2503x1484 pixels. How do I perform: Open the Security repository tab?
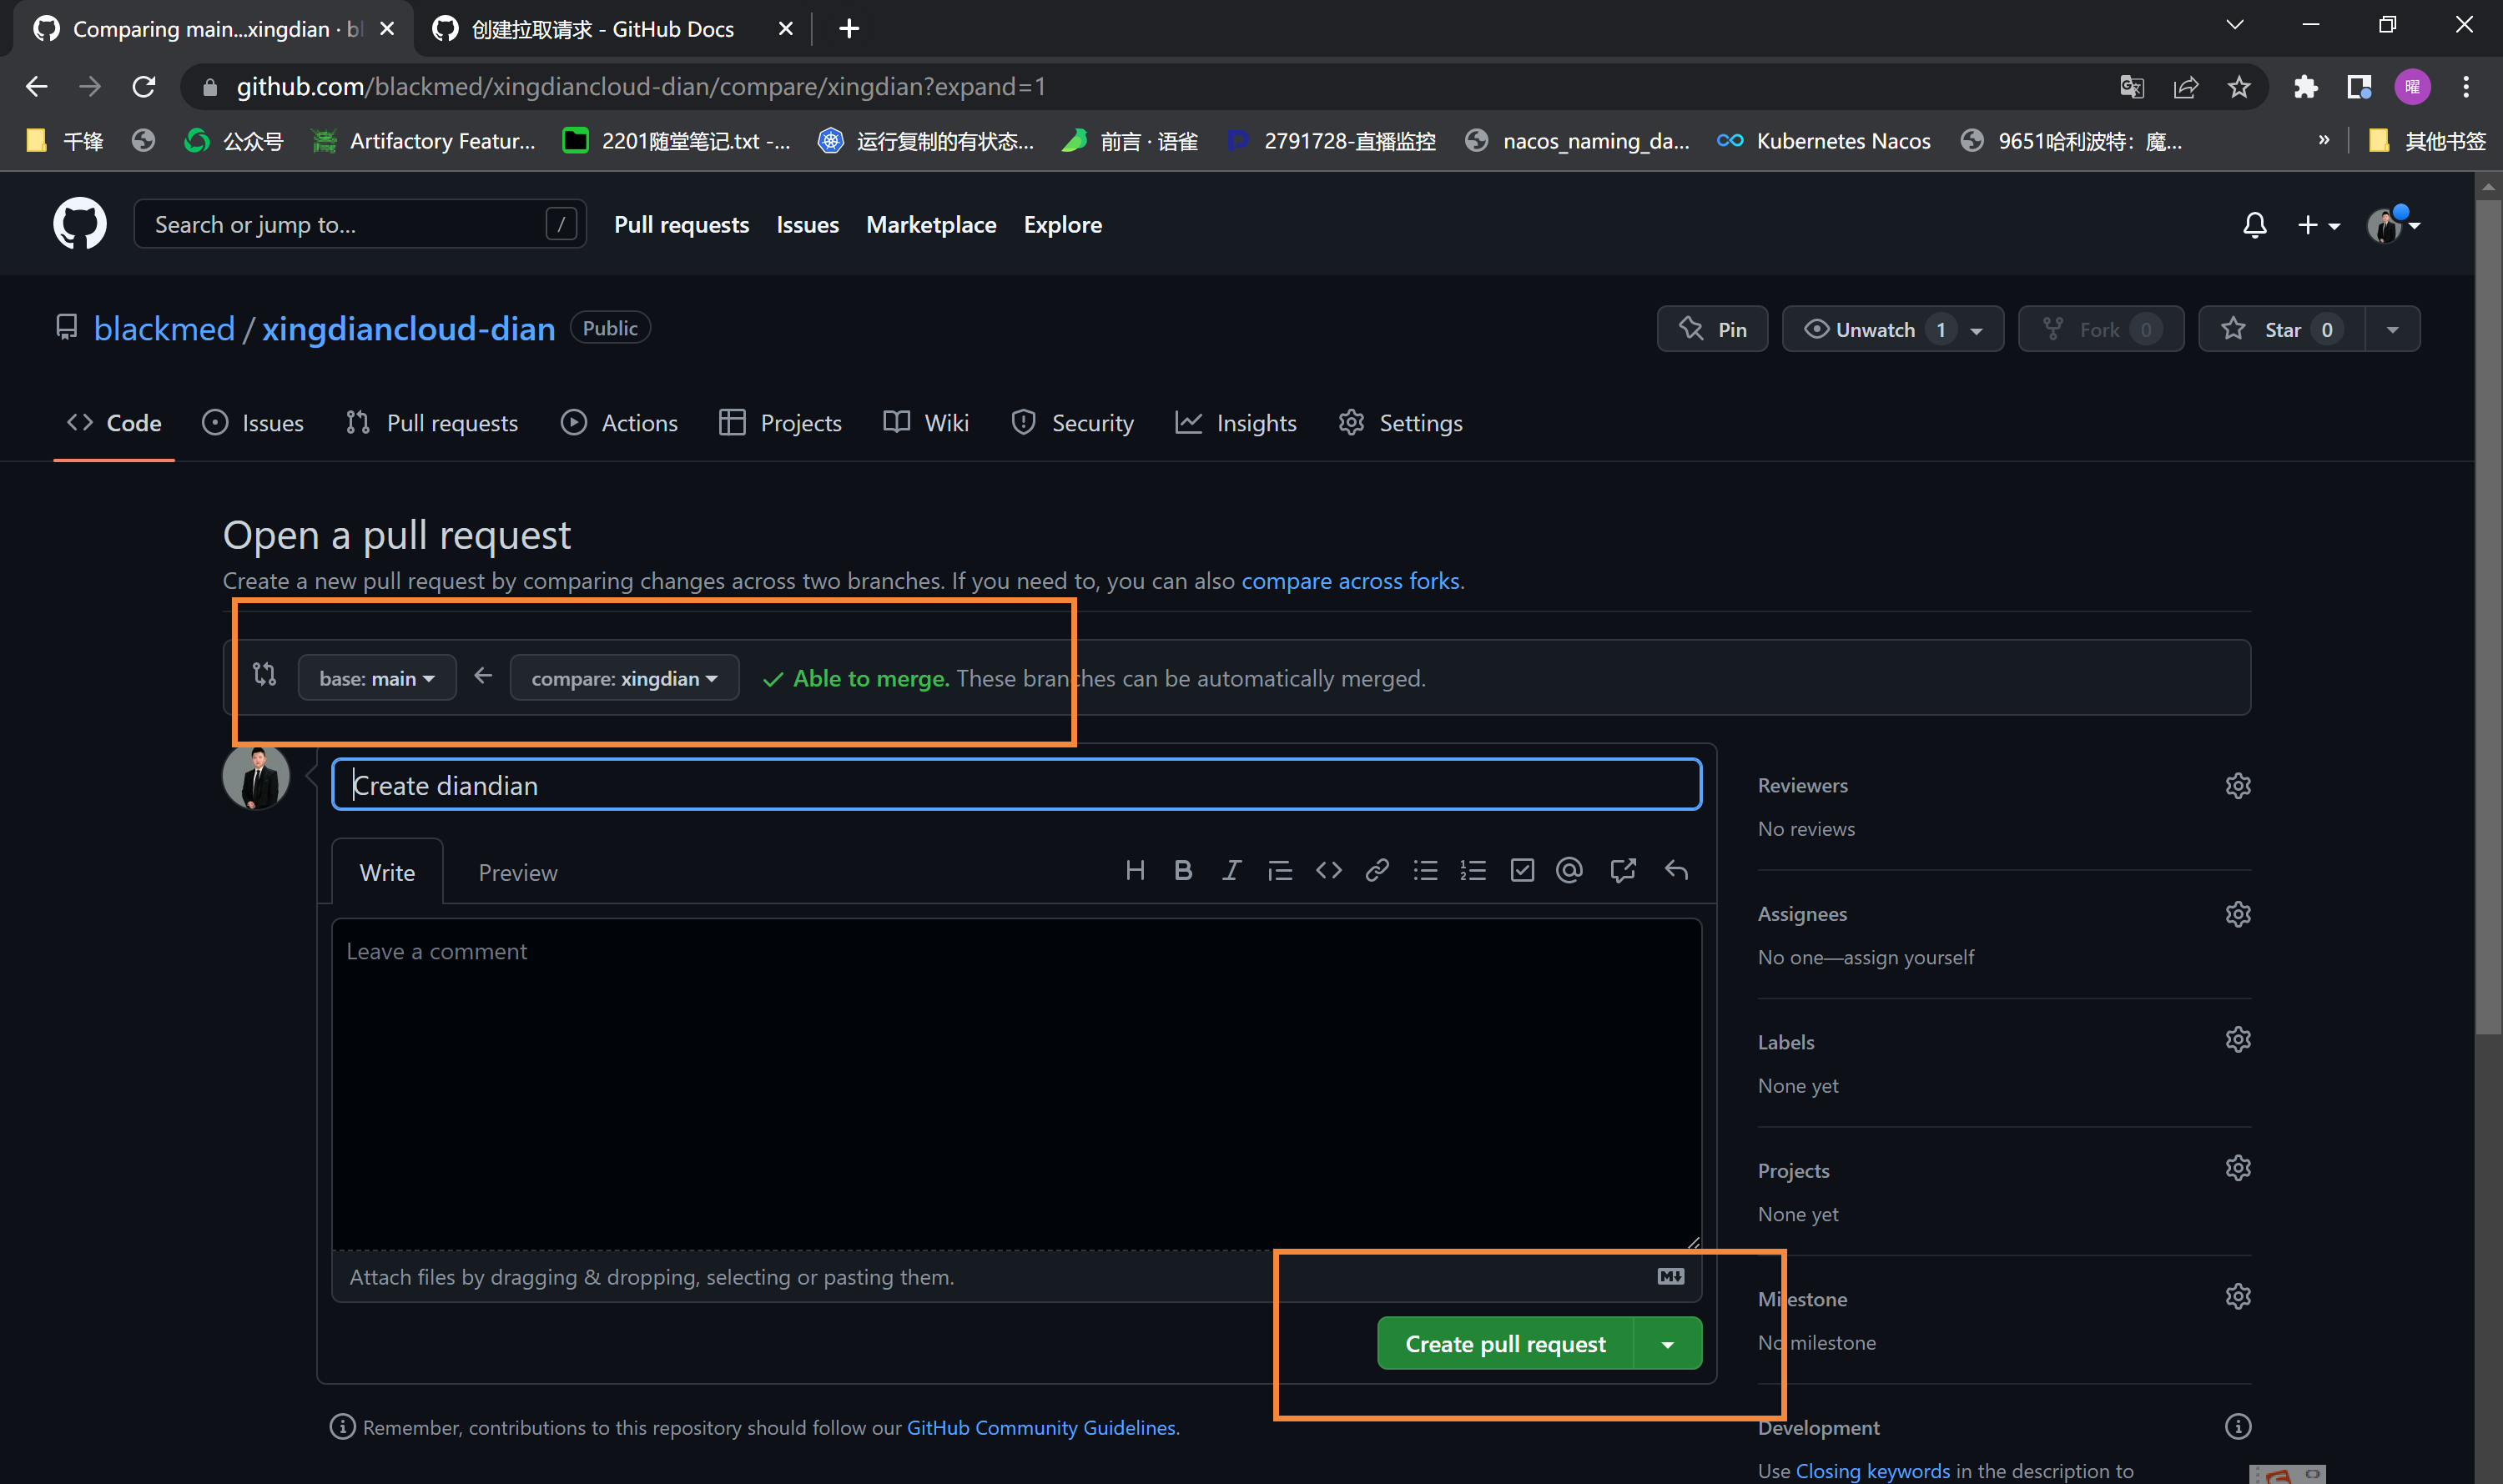(1073, 424)
